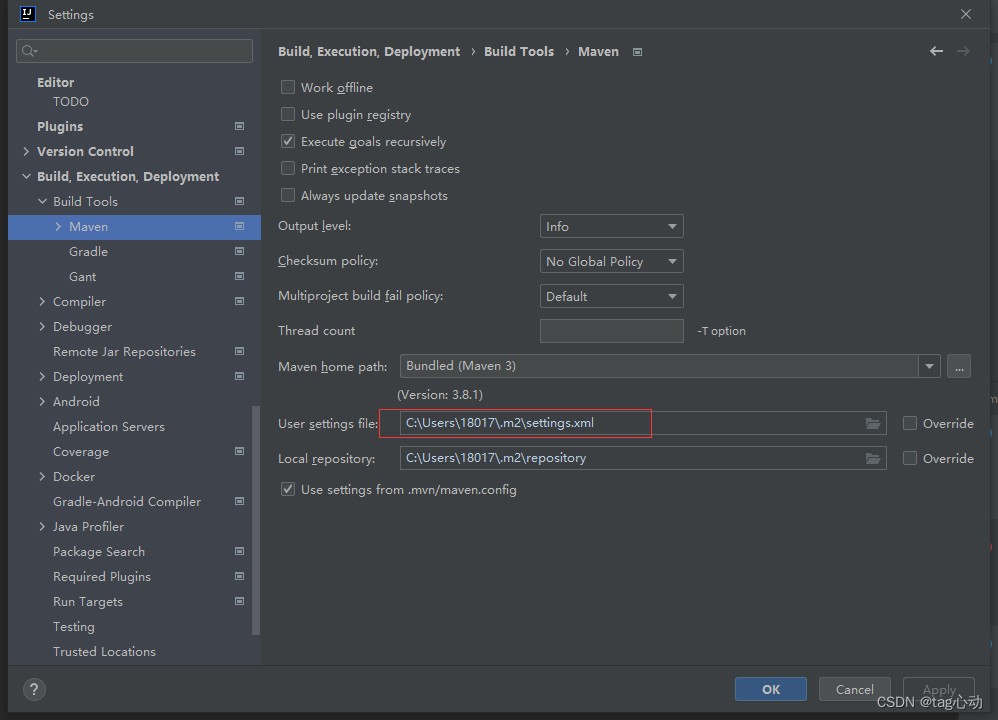Uncheck Use settings from .mvn/maven.config
Viewport: 998px width, 720px height.
[x=288, y=489]
